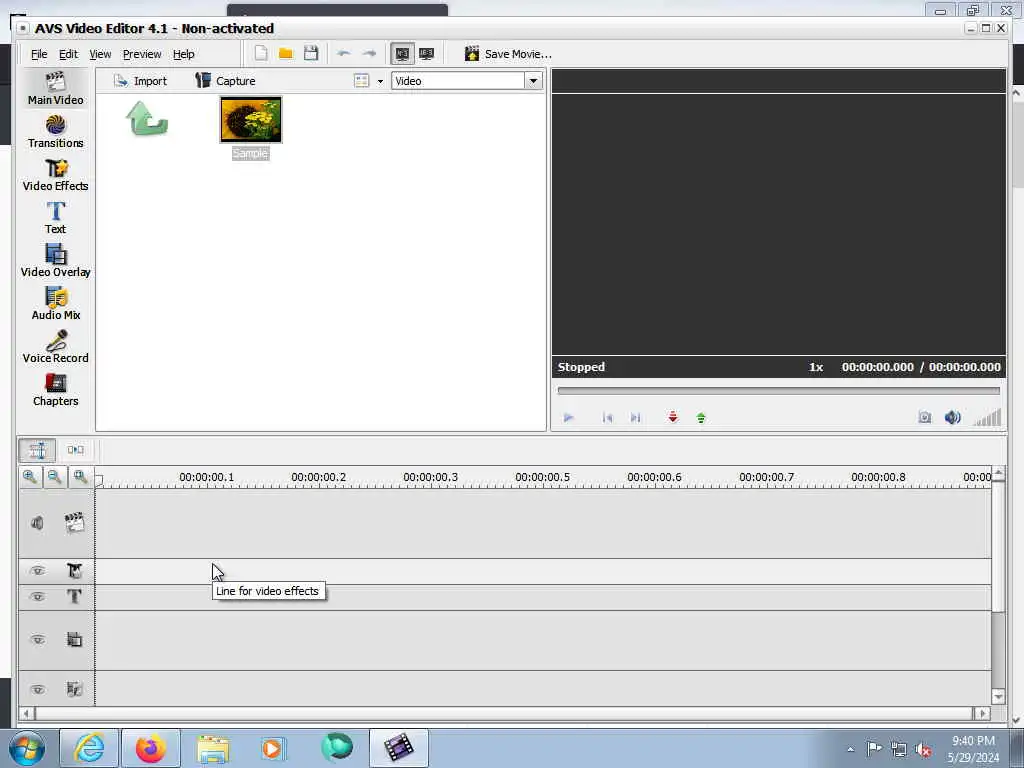The image size is (1024, 768).
Task: Open Windows Explorer from taskbar
Action: pyautogui.click(x=213, y=748)
